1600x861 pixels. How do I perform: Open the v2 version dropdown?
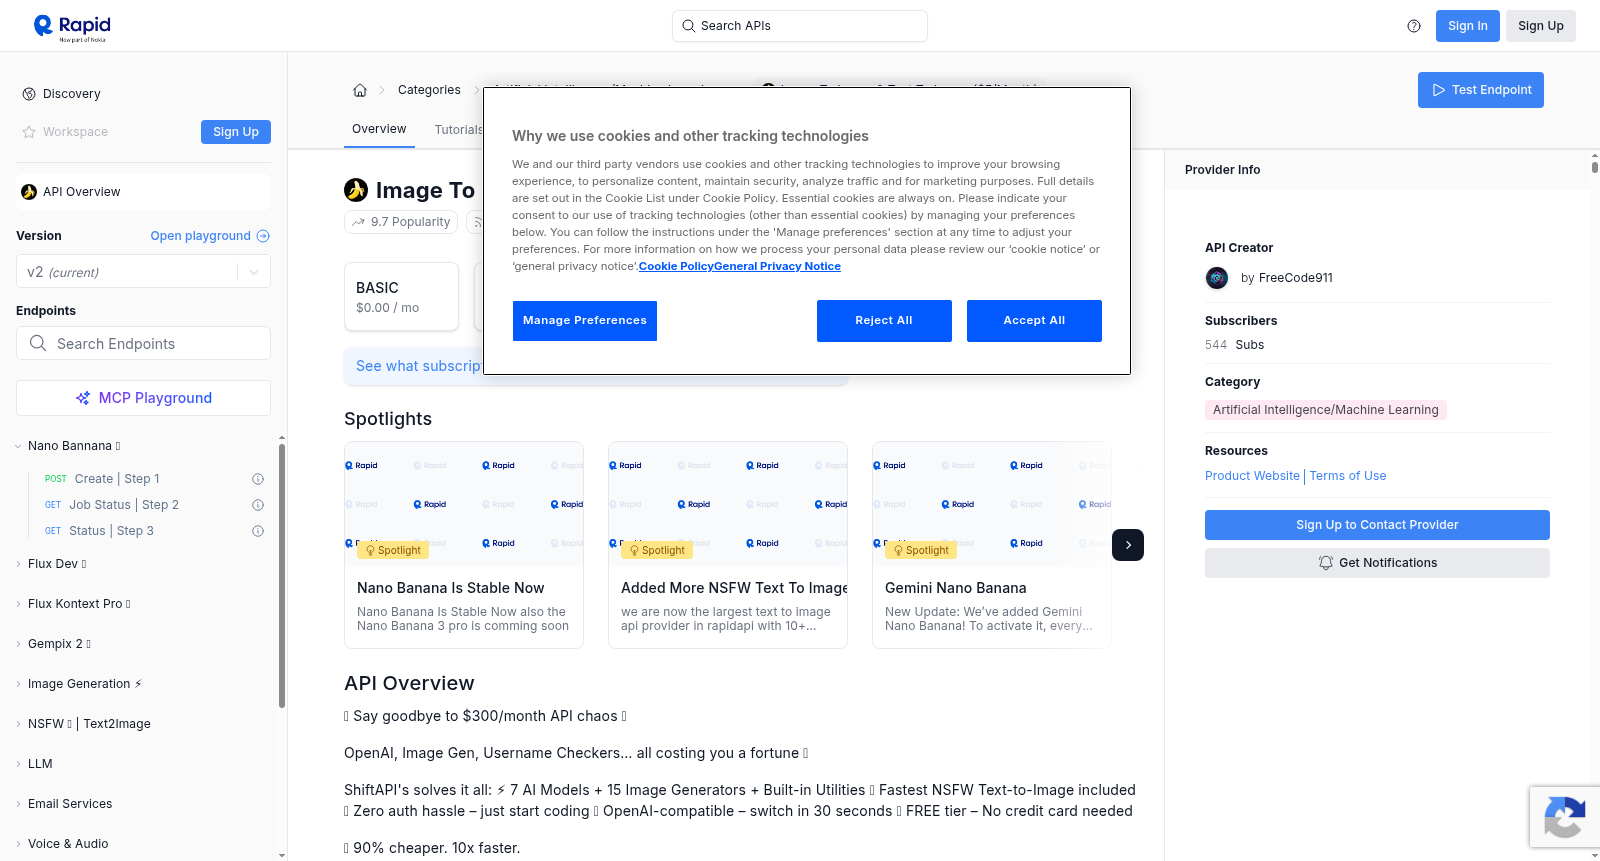click(143, 272)
